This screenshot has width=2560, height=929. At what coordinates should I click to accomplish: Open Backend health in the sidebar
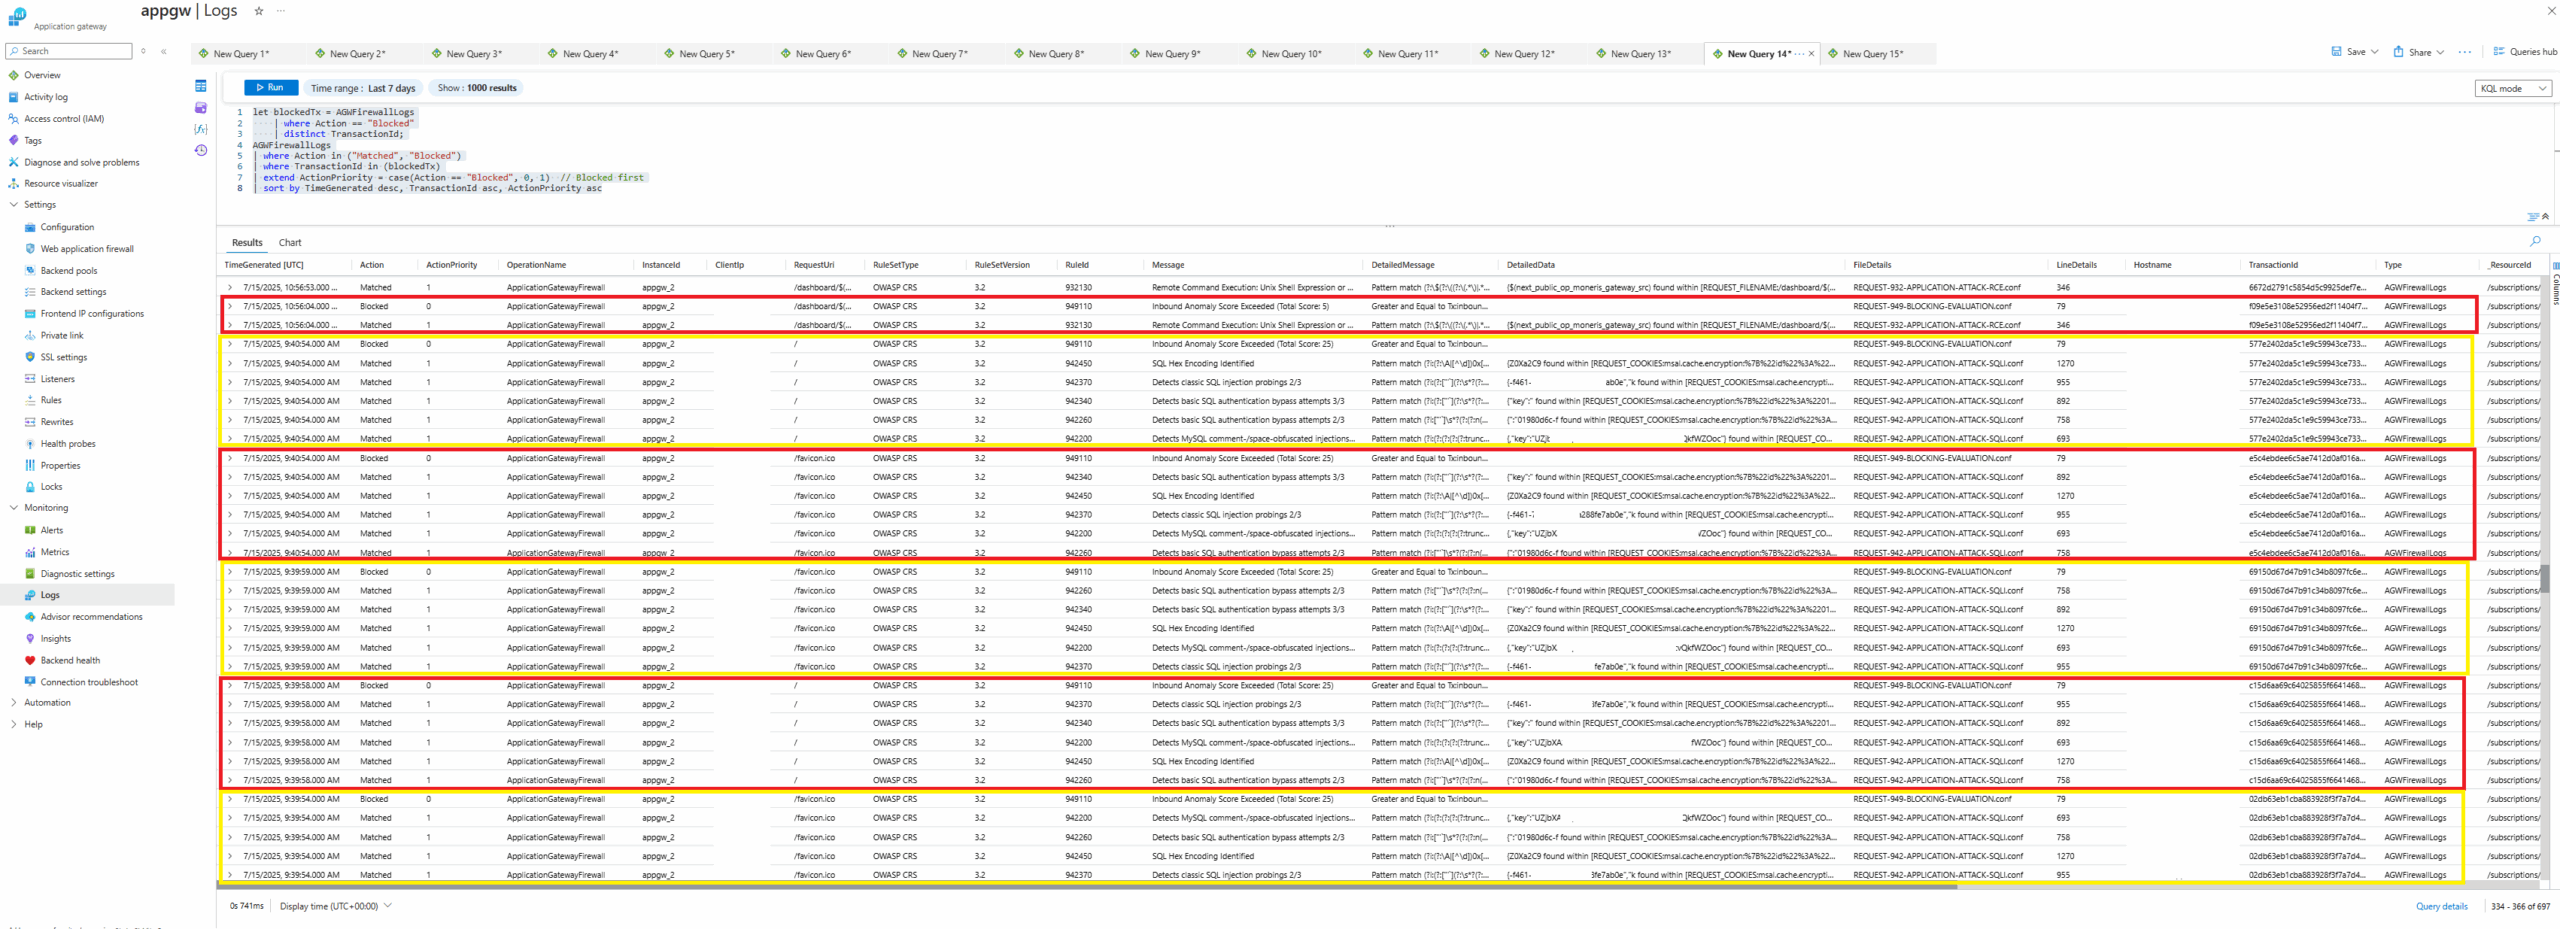[x=69, y=661]
